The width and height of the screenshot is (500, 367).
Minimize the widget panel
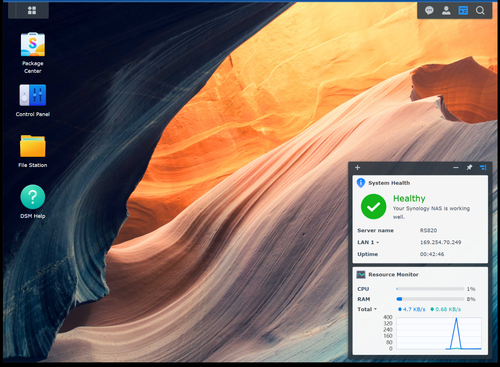click(x=456, y=167)
